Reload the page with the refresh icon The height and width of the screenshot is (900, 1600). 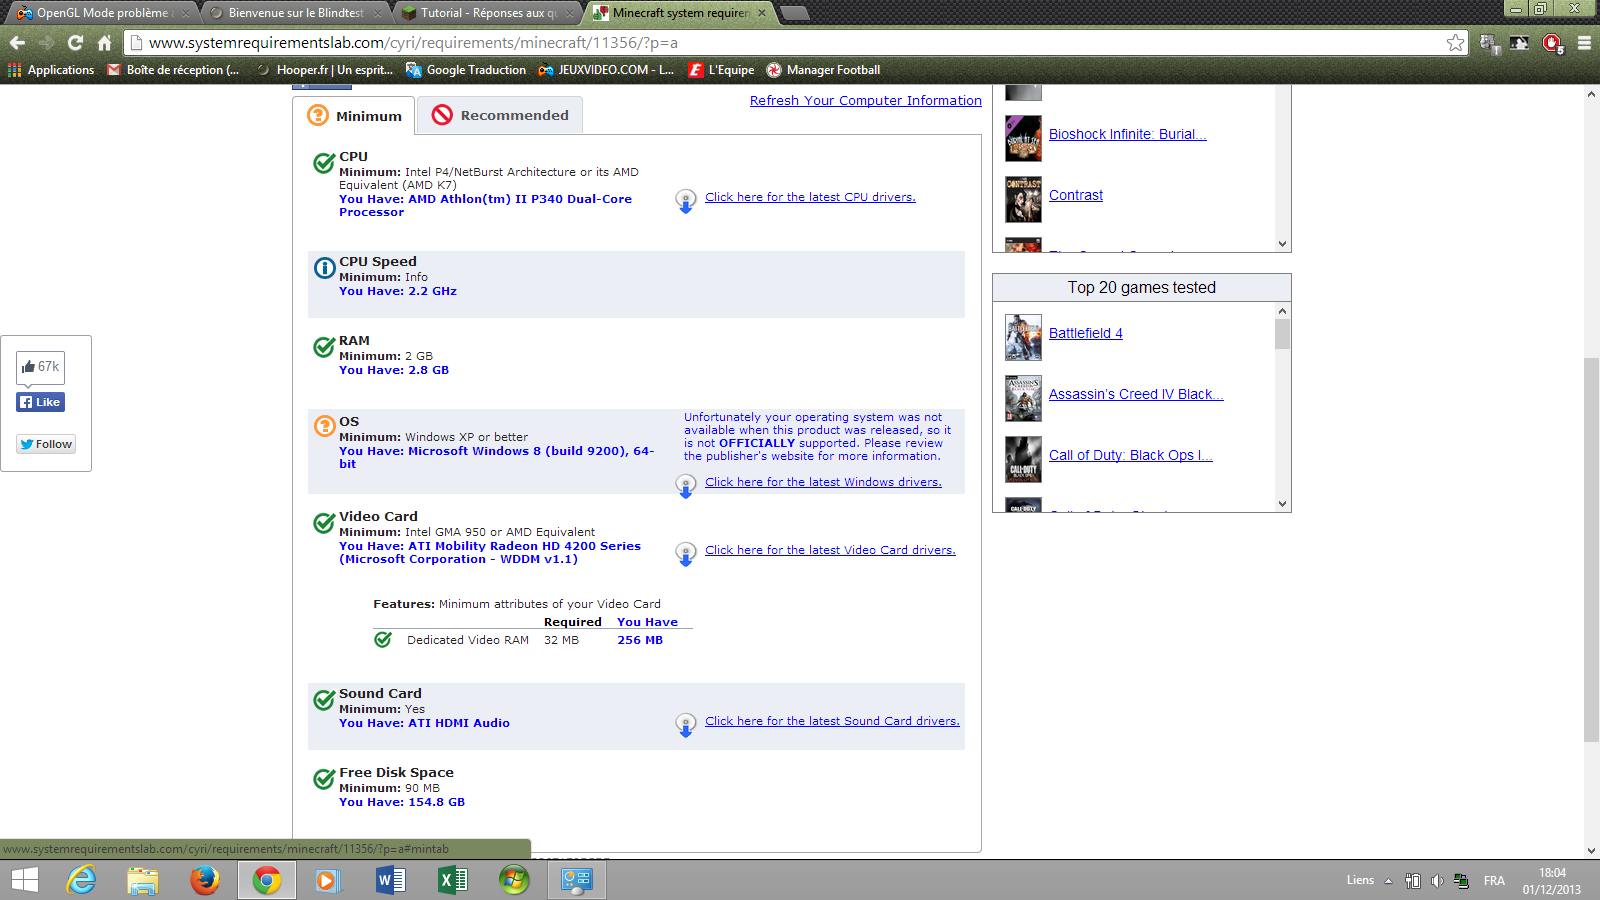[x=75, y=43]
